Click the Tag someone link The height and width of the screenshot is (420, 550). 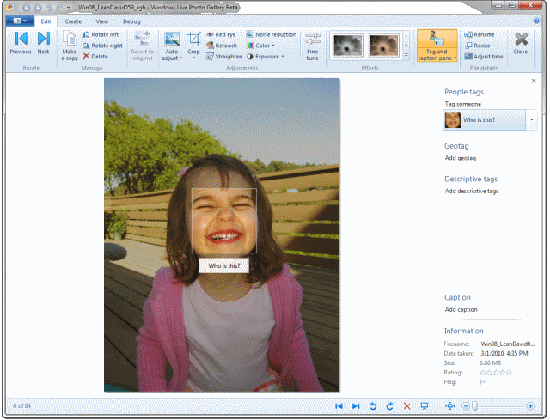(x=463, y=104)
